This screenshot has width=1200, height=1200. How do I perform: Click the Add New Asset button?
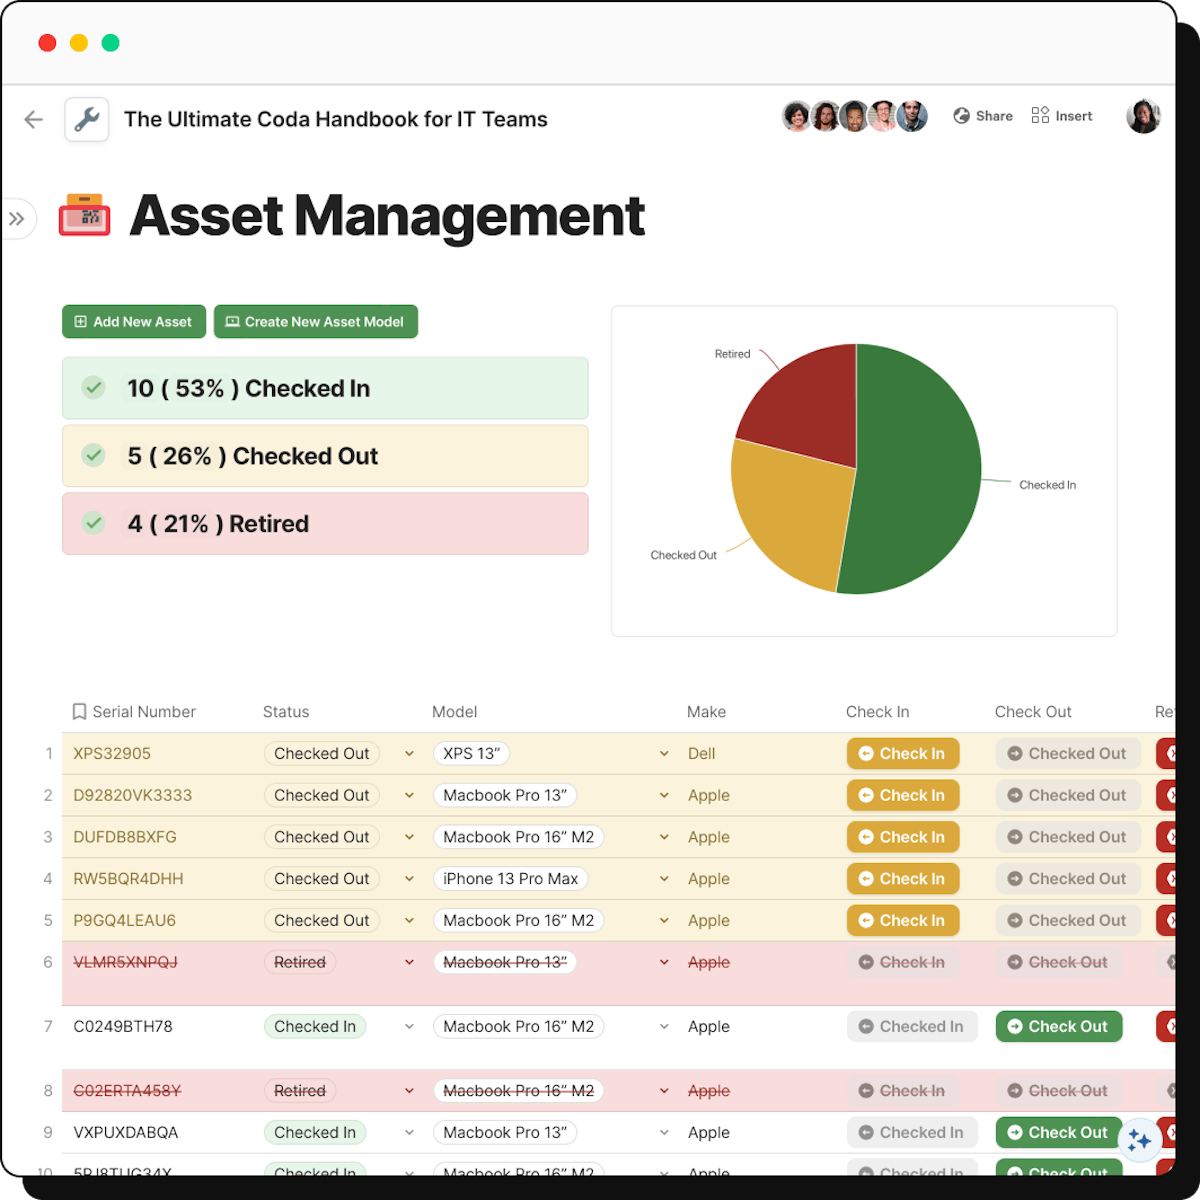point(134,322)
